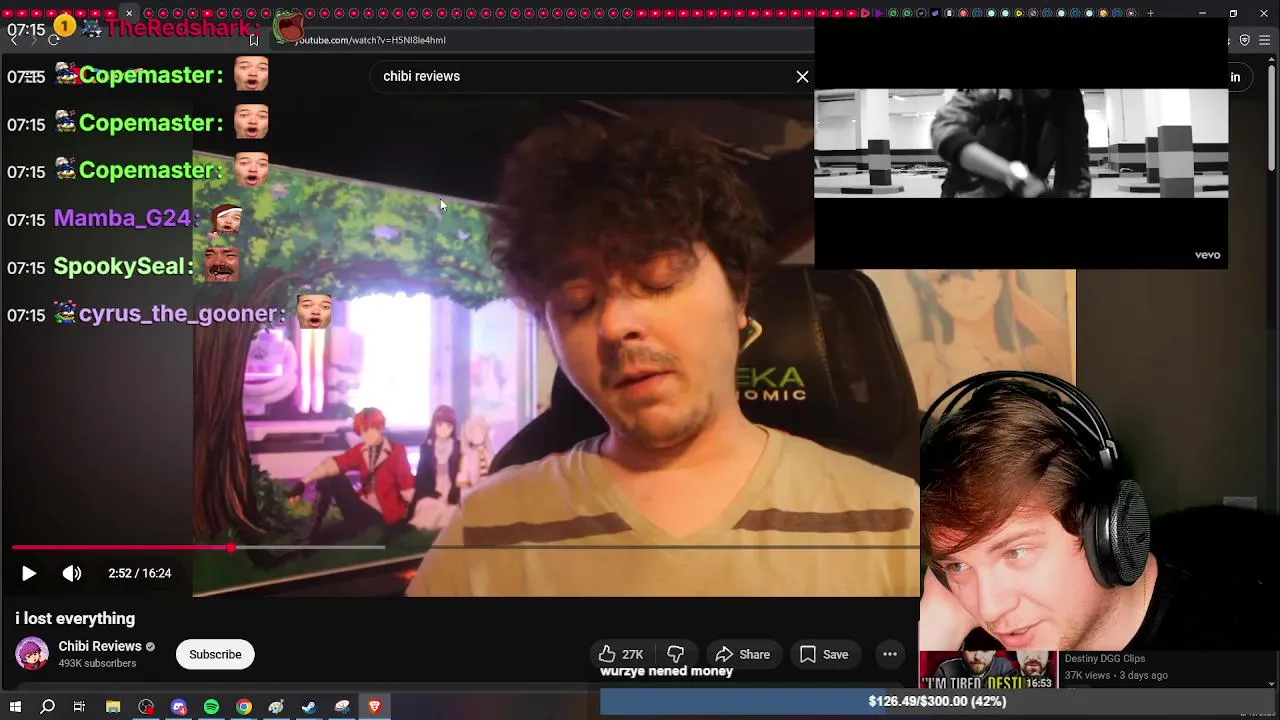This screenshot has width=1280, height=720.
Task: Click the $126.49/$300.00 donation goal bar
Action: (x=936, y=701)
